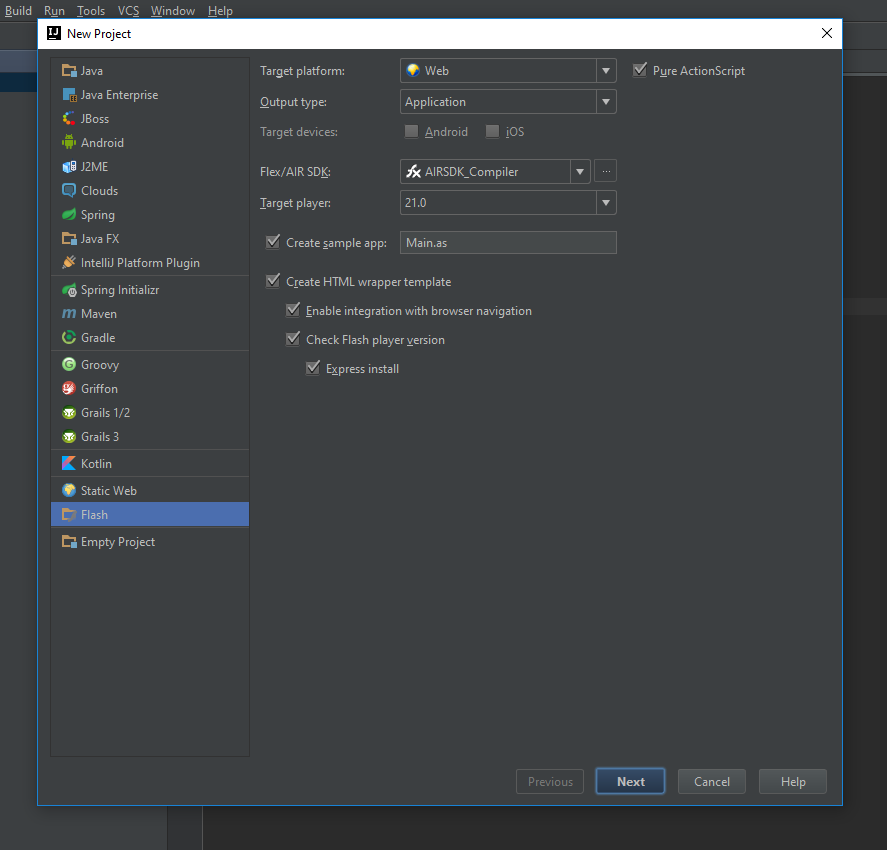Click the Next button
This screenshot has height=850, width=887.
[x=630, y=781]
